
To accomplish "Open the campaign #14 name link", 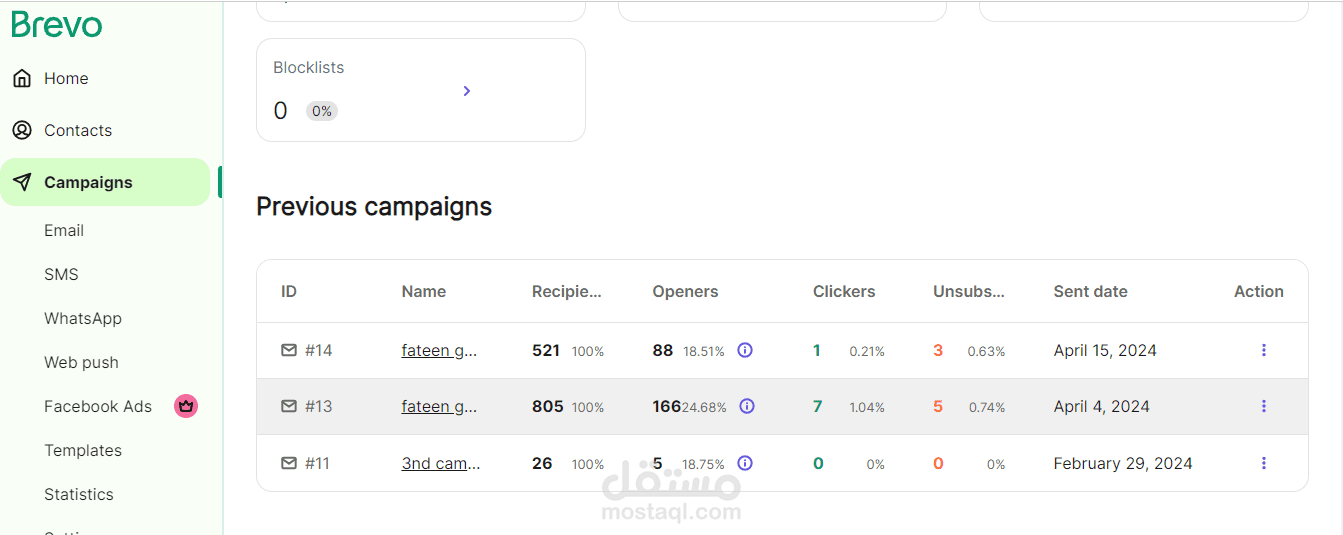I will [x=440, y=351].
